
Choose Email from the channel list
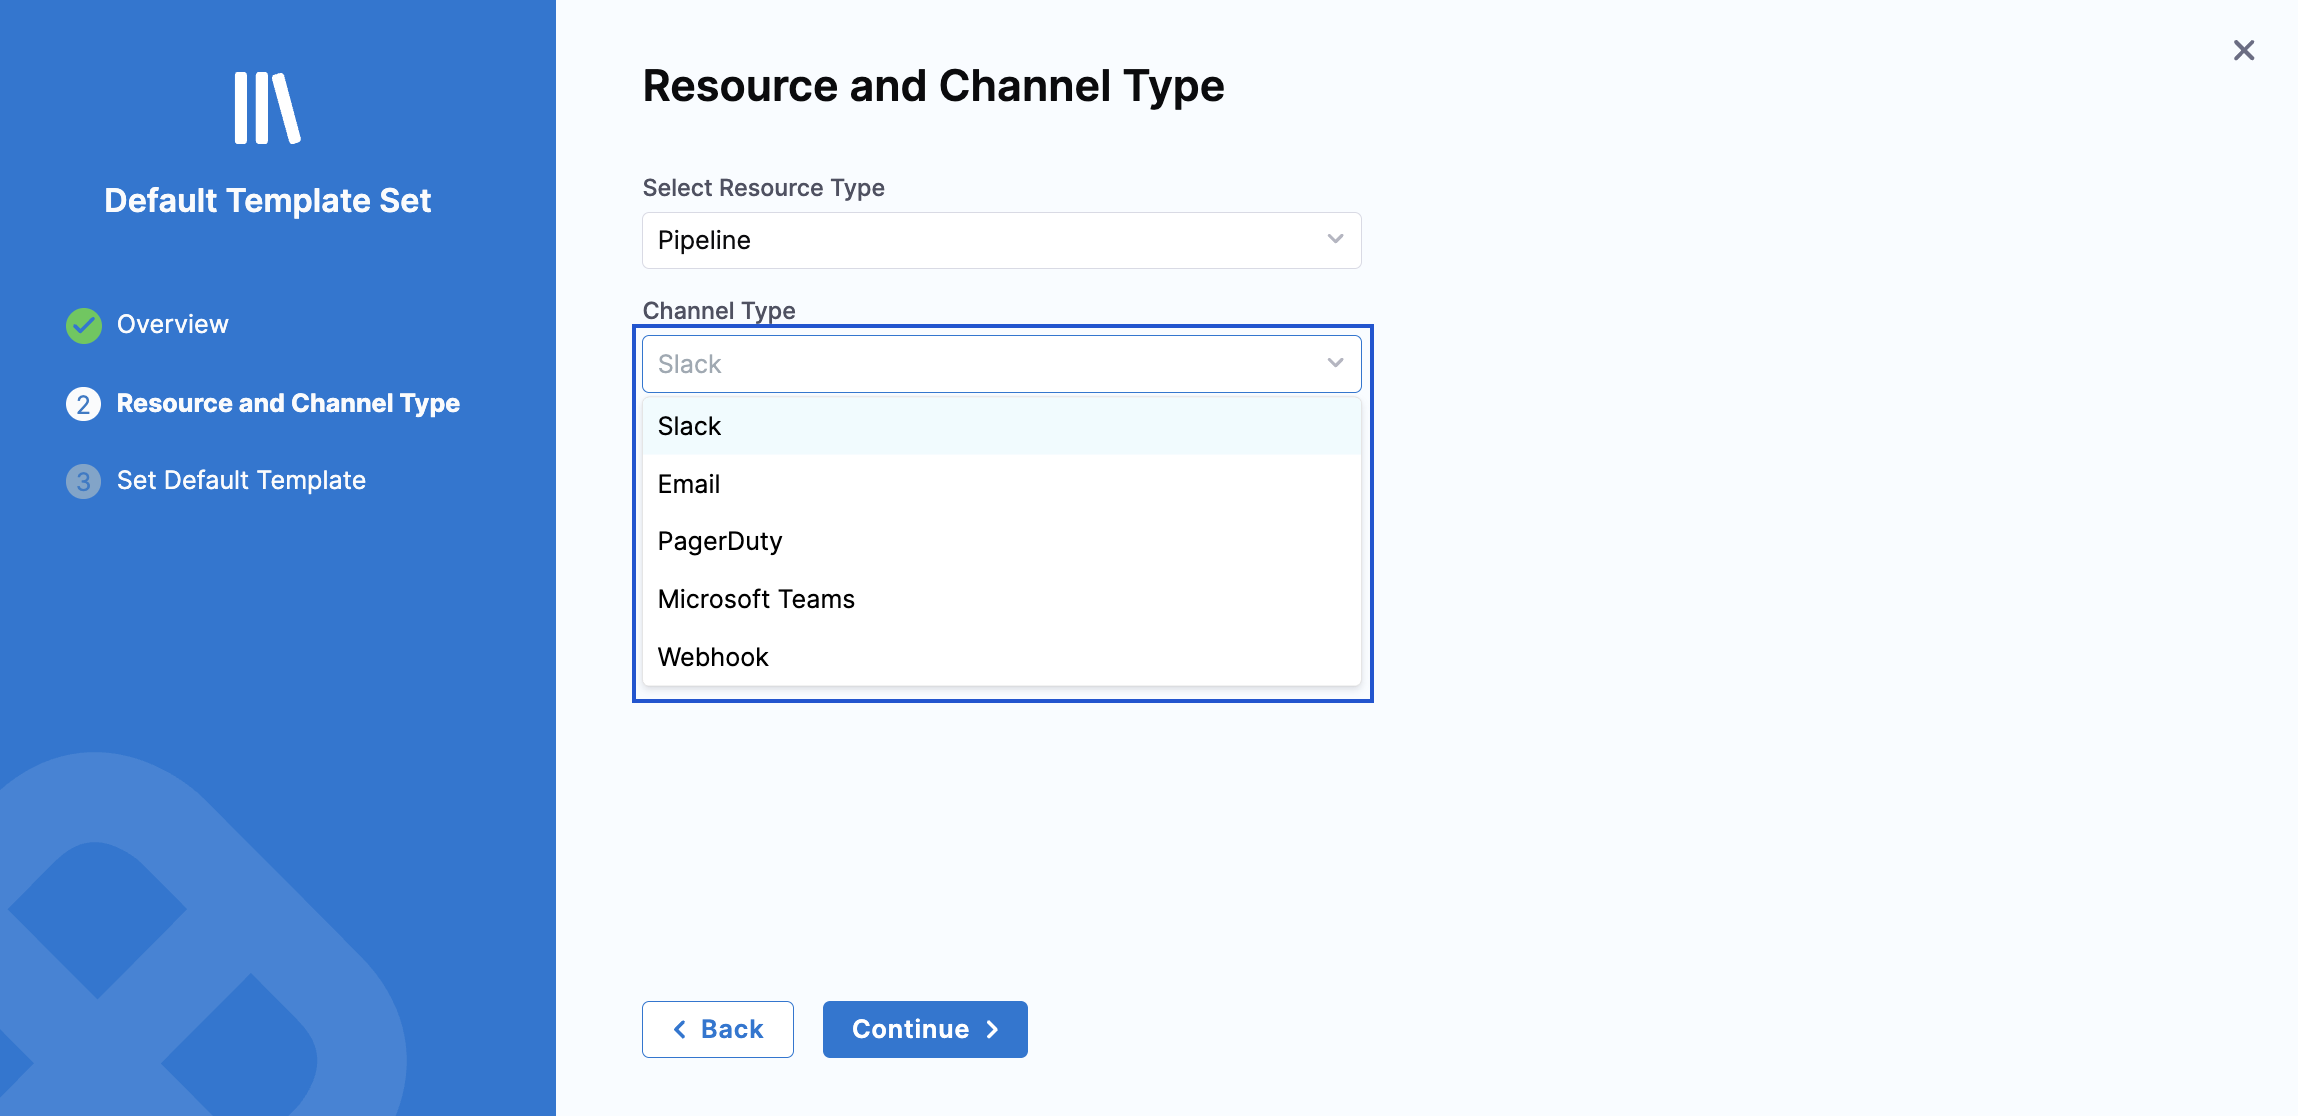pyautogui.click(x=689, y=484)
